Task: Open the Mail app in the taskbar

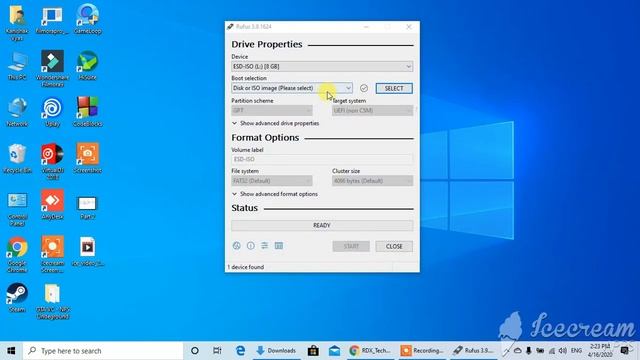Action: pos(334,351)
